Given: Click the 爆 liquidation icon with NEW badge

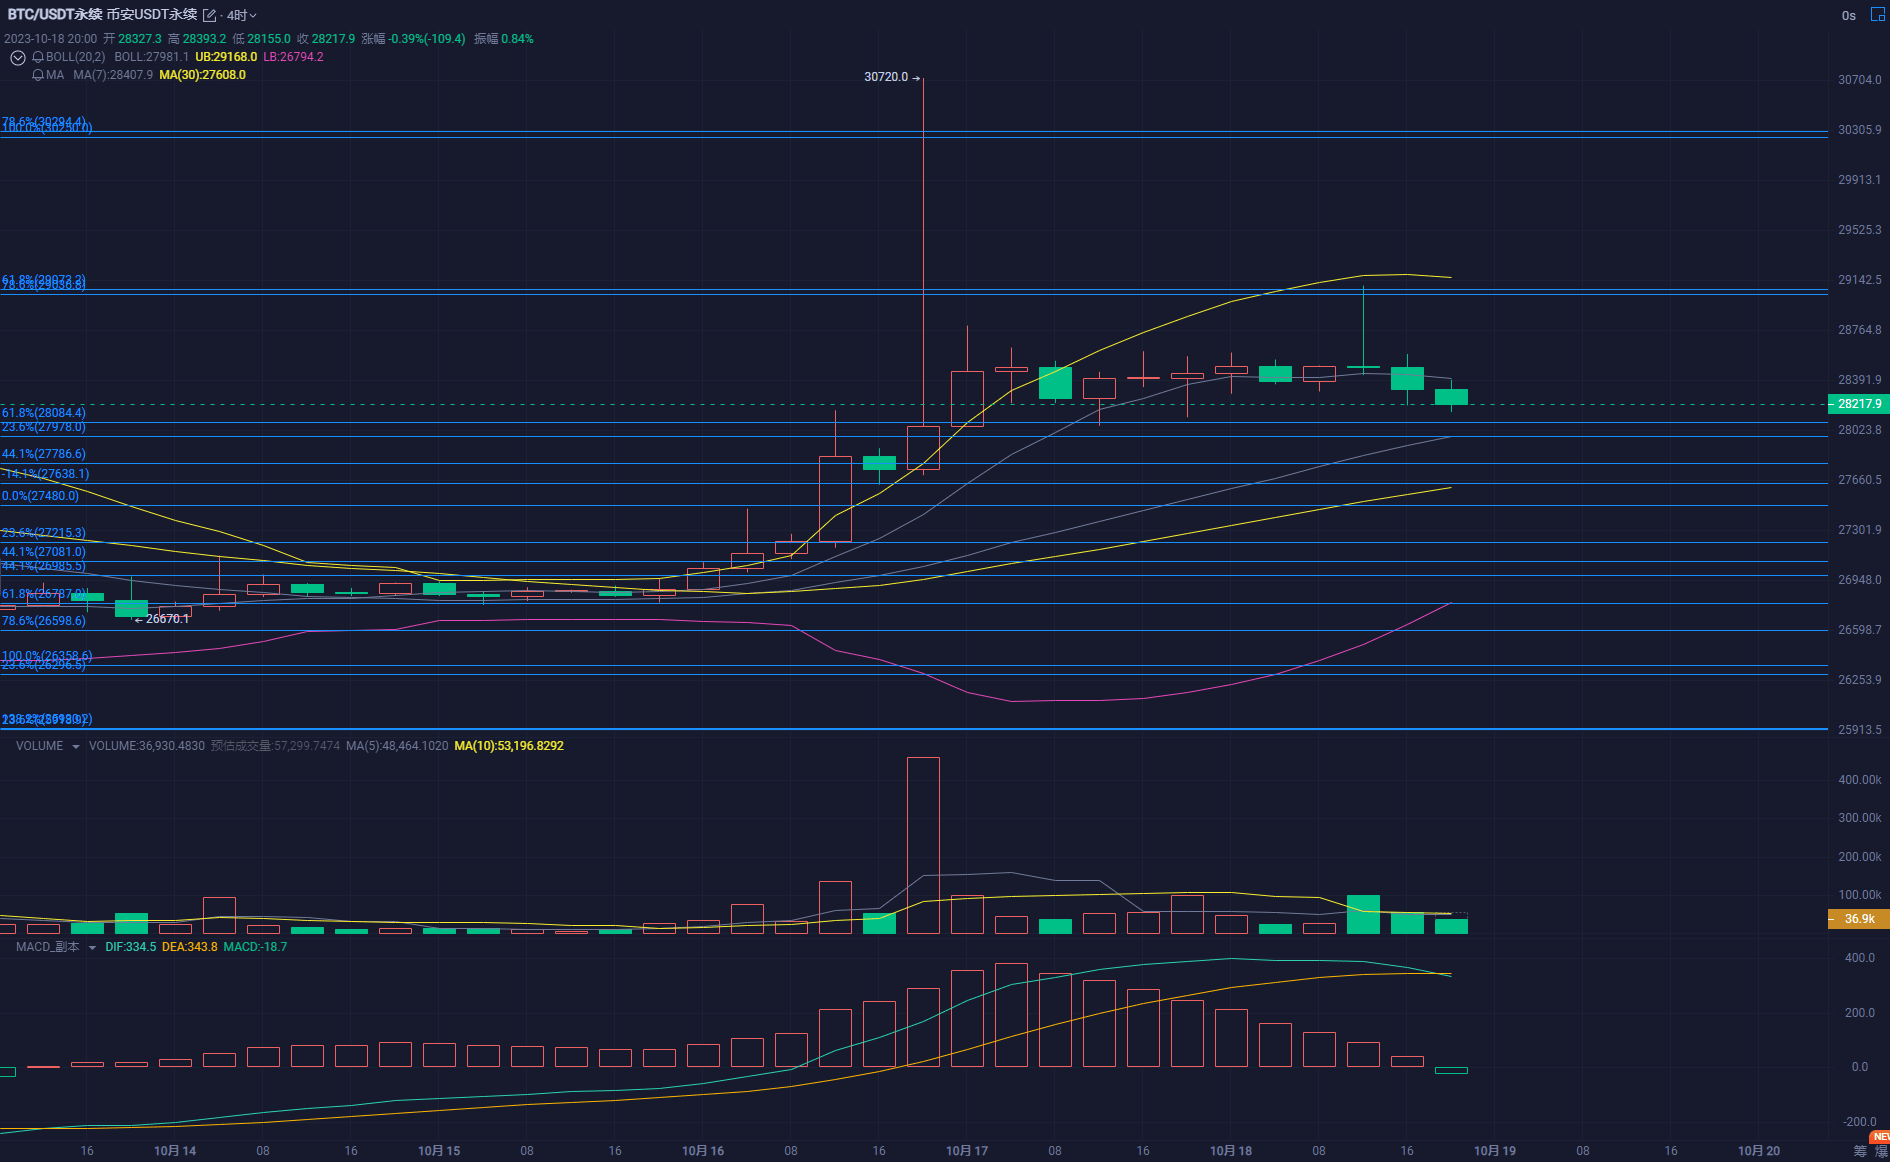Looking at the screenshot, I should (1881, 1150).
